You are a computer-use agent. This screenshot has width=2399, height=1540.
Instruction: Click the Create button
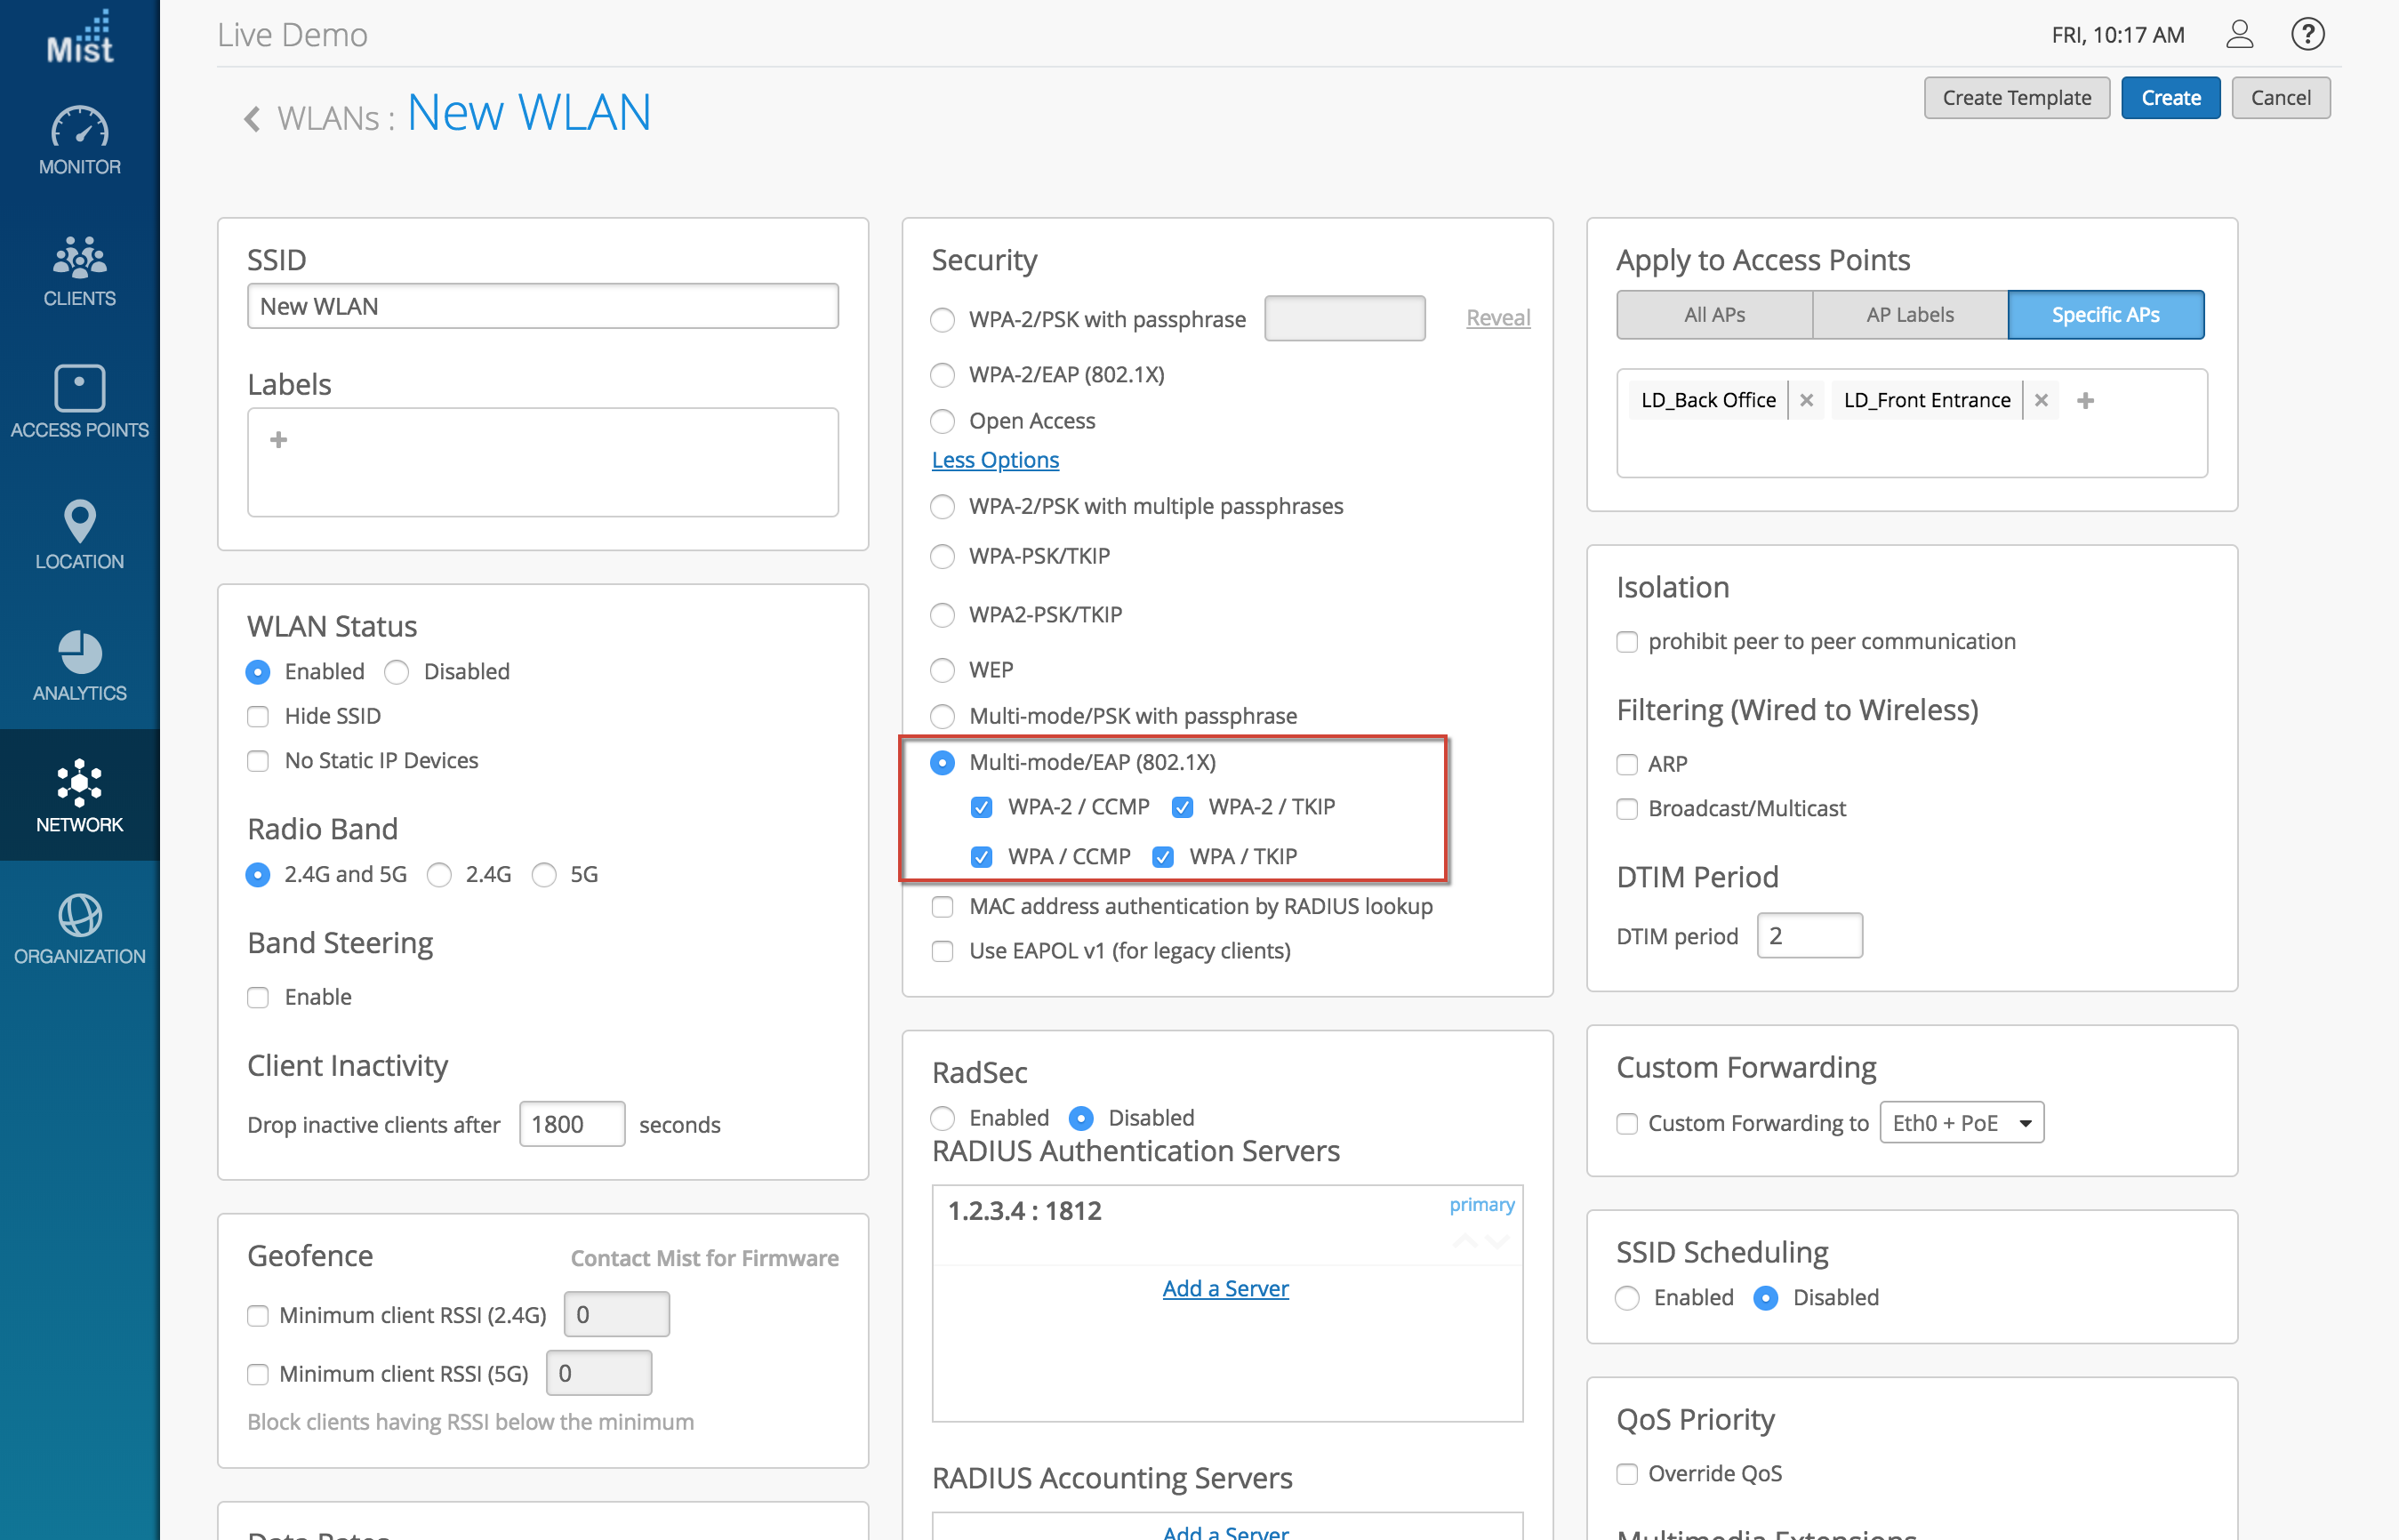[2170, 98]
